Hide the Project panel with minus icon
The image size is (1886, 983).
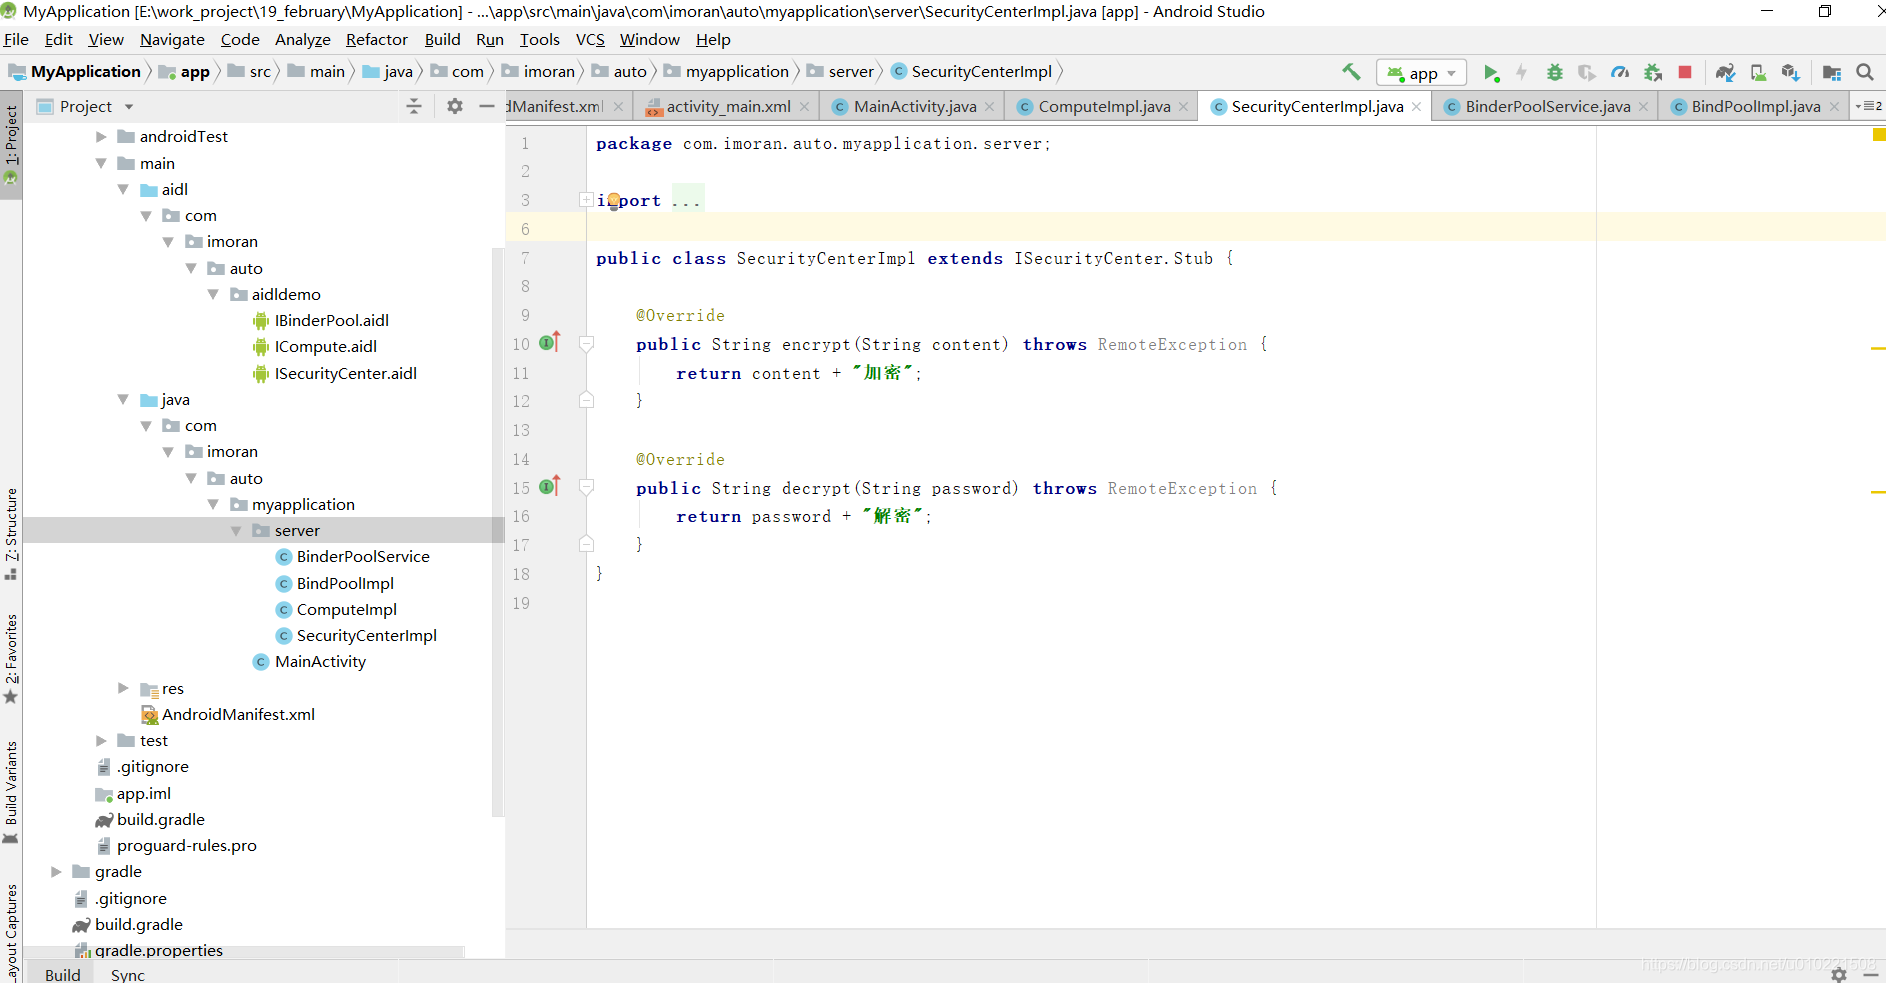(487, 106)
